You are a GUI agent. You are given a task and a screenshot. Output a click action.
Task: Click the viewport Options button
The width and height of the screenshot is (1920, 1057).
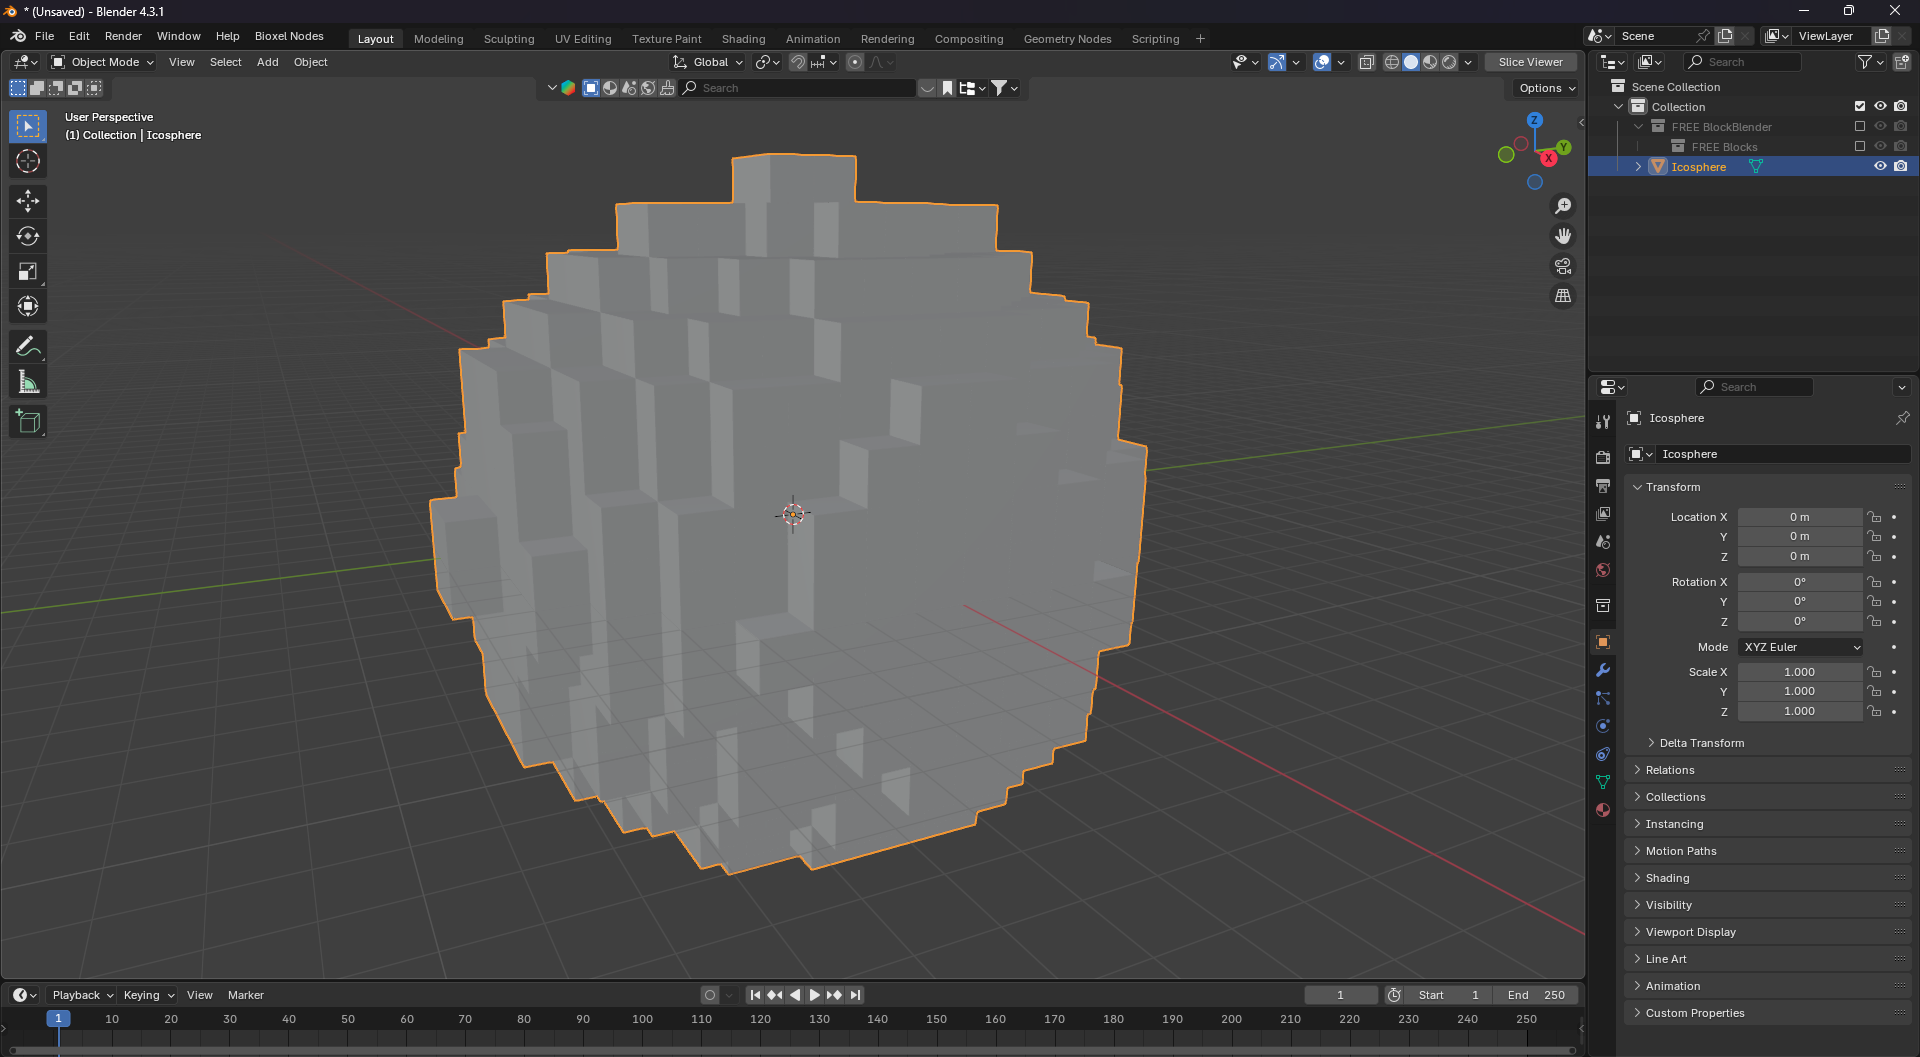(x=1546, y=88)
